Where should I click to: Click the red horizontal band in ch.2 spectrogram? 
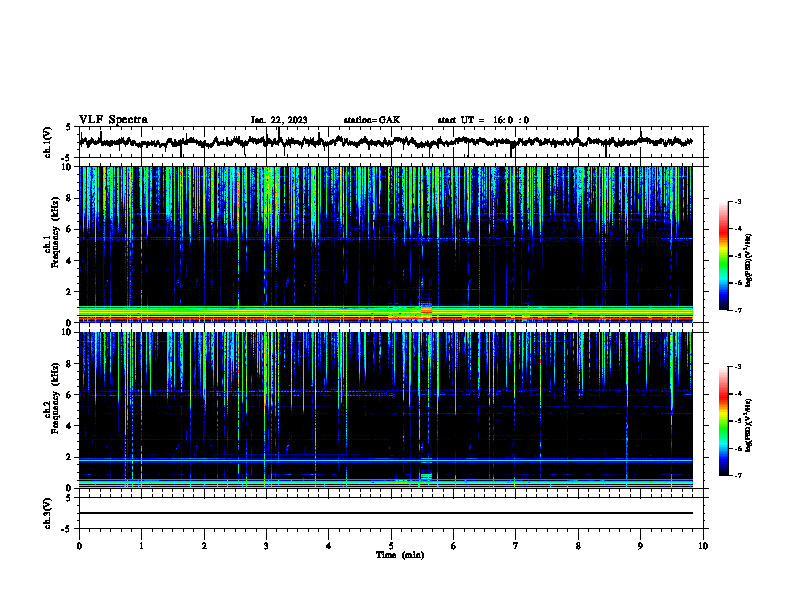(x=386, y=480)
